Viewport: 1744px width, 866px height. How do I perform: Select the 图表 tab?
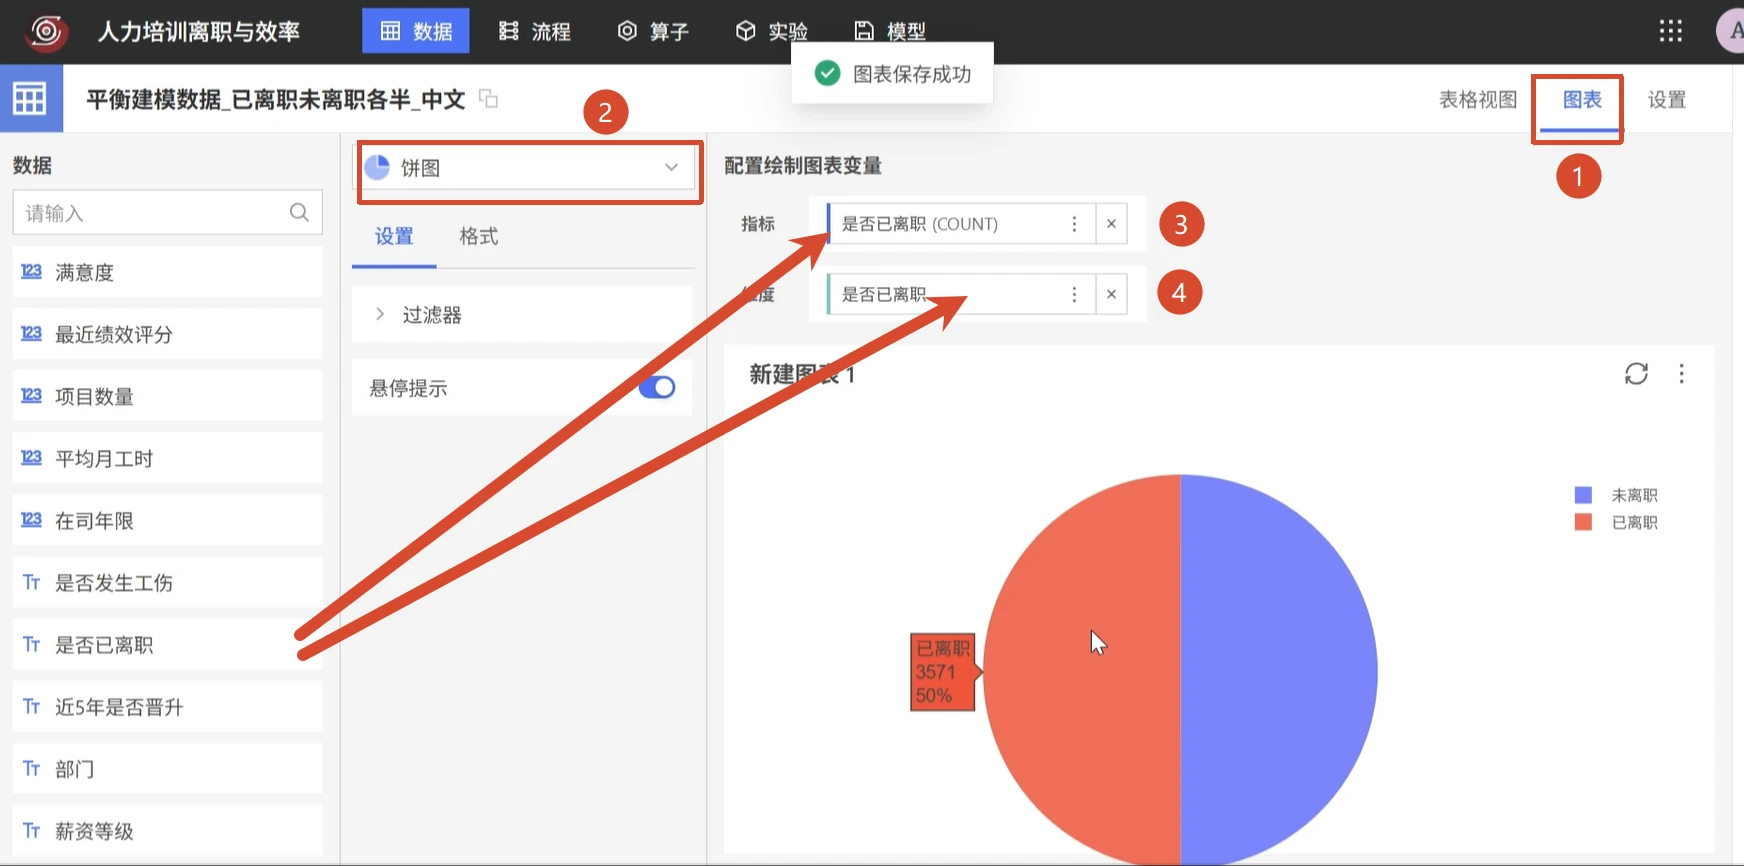click(x=1581, y=99)
